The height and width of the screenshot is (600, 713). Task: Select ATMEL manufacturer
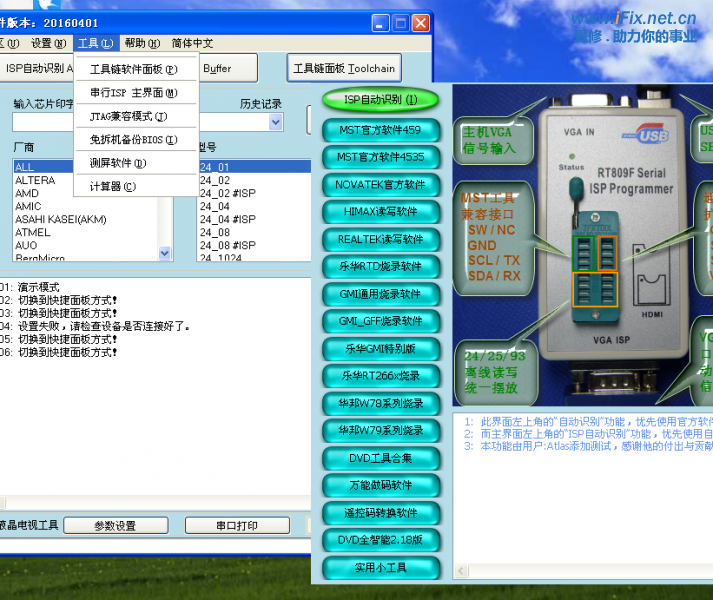(85, 232)
